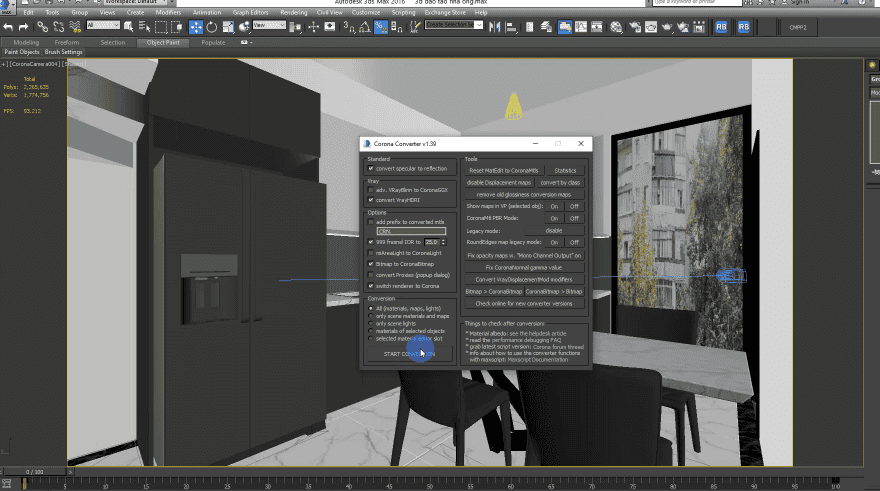The height and width of the screenshot is (491, 880).
Task: Switch to the Modeling ribbon tab
Action: [x=26, y=43]
